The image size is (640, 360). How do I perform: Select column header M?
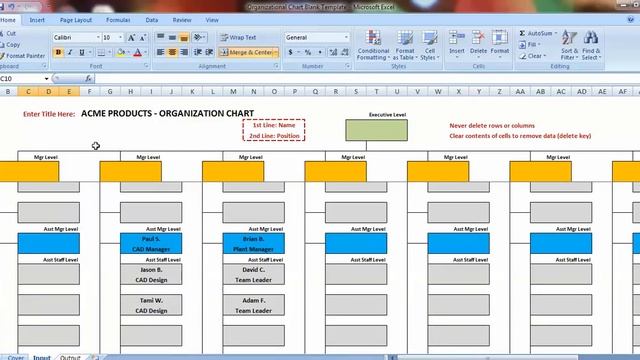point(233,92)
